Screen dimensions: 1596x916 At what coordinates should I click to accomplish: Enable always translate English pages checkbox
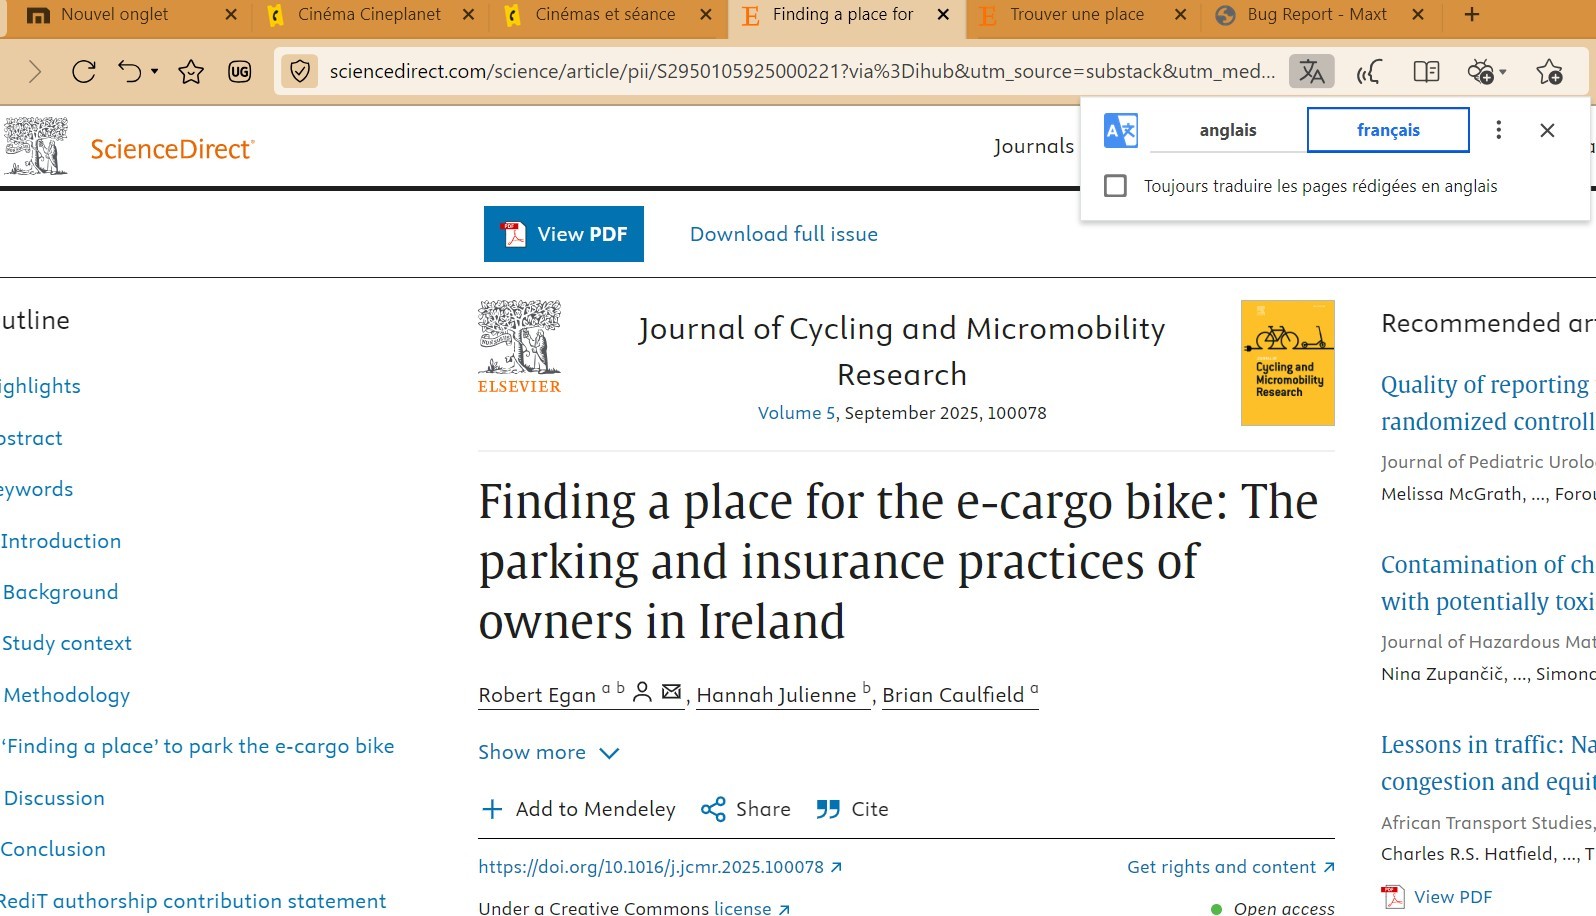coord(1115,186)
